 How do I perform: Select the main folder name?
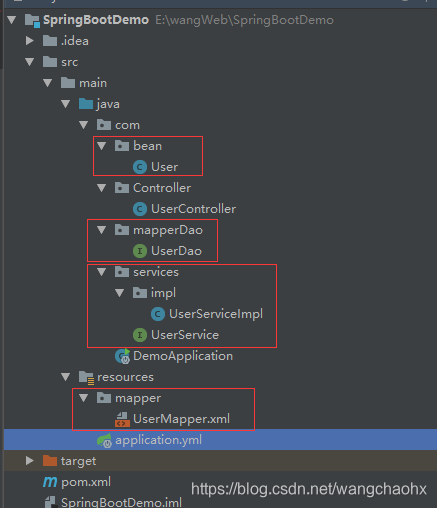[x=93, y=83]
